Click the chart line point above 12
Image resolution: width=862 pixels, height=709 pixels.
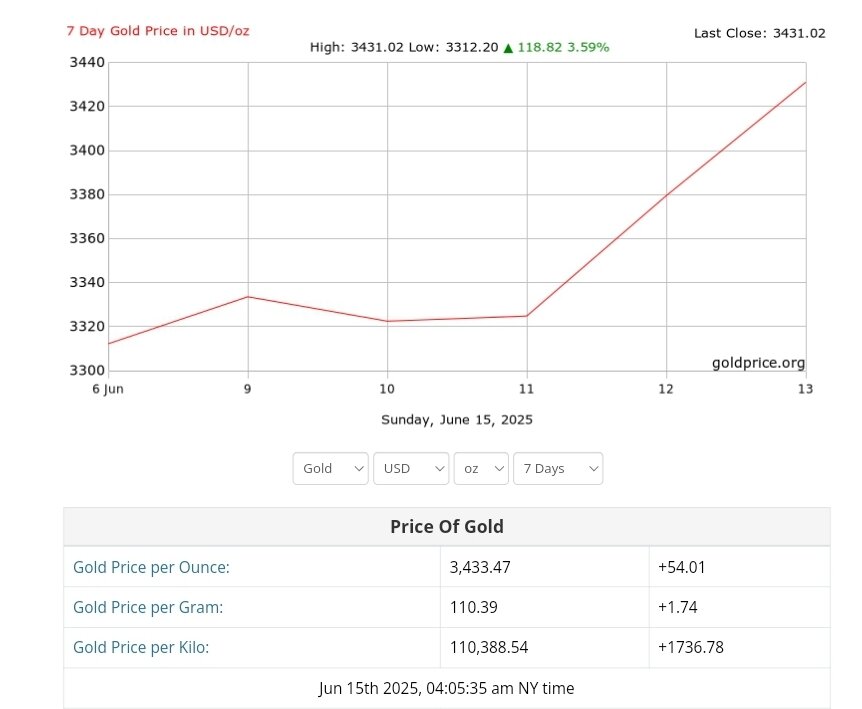(x=666, y=195)
